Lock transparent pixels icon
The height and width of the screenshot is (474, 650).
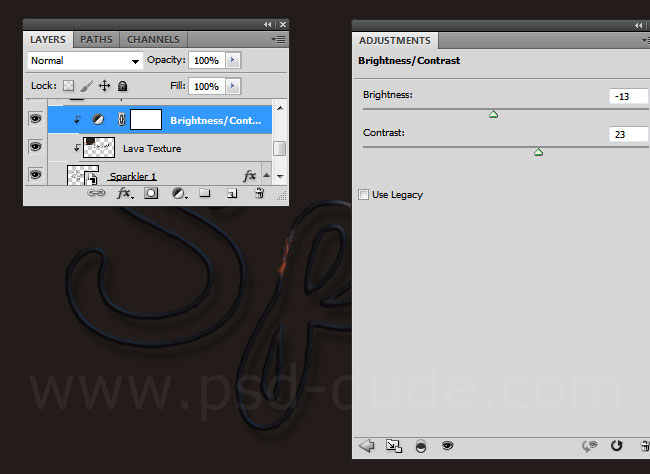[68, 86]
